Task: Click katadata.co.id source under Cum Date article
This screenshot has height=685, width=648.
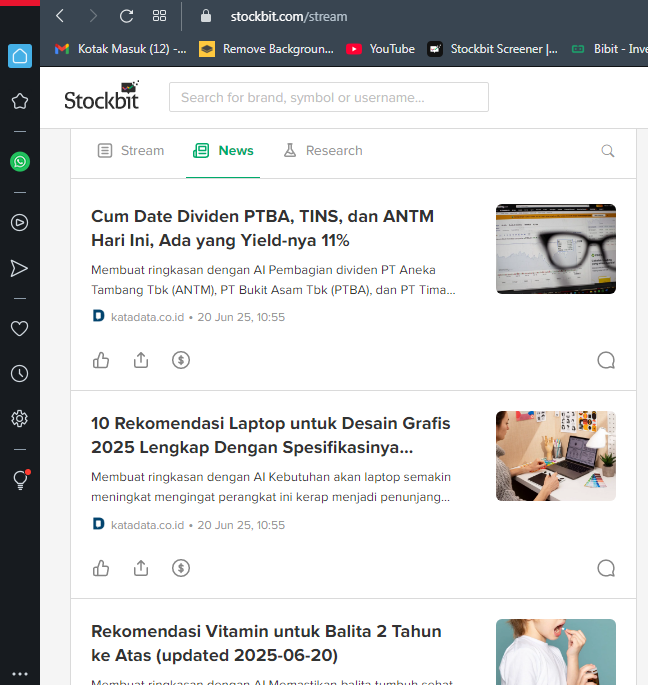Action: 147,317
